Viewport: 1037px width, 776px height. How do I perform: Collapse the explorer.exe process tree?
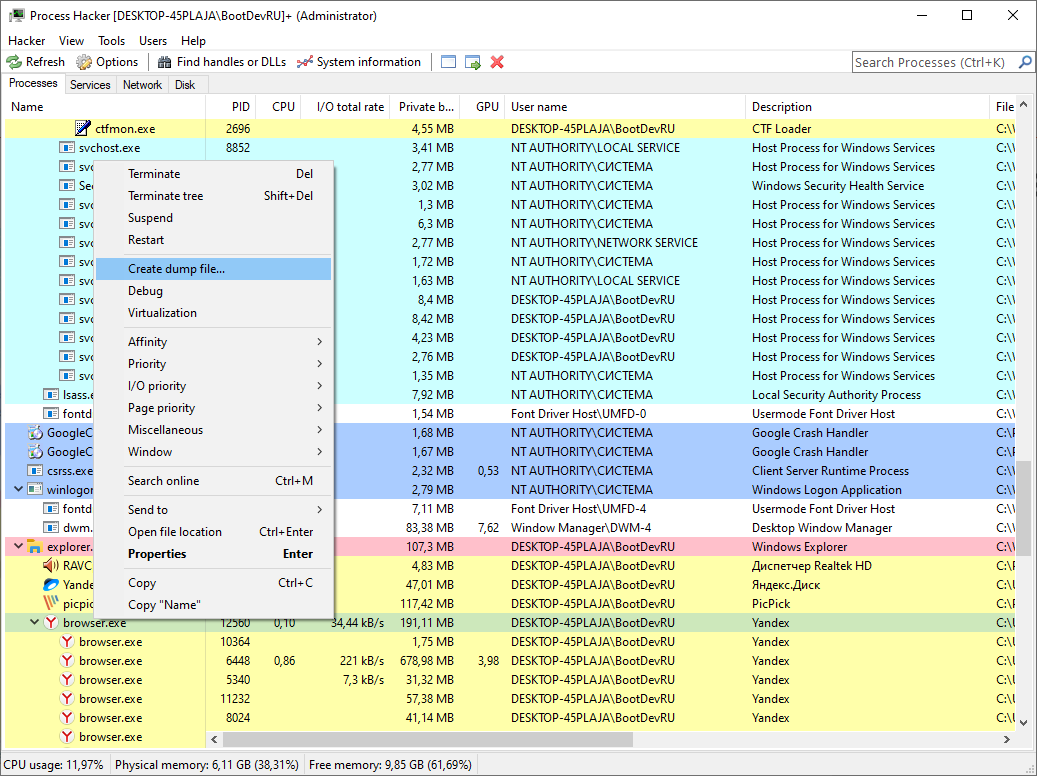click(x=19, y=546)
